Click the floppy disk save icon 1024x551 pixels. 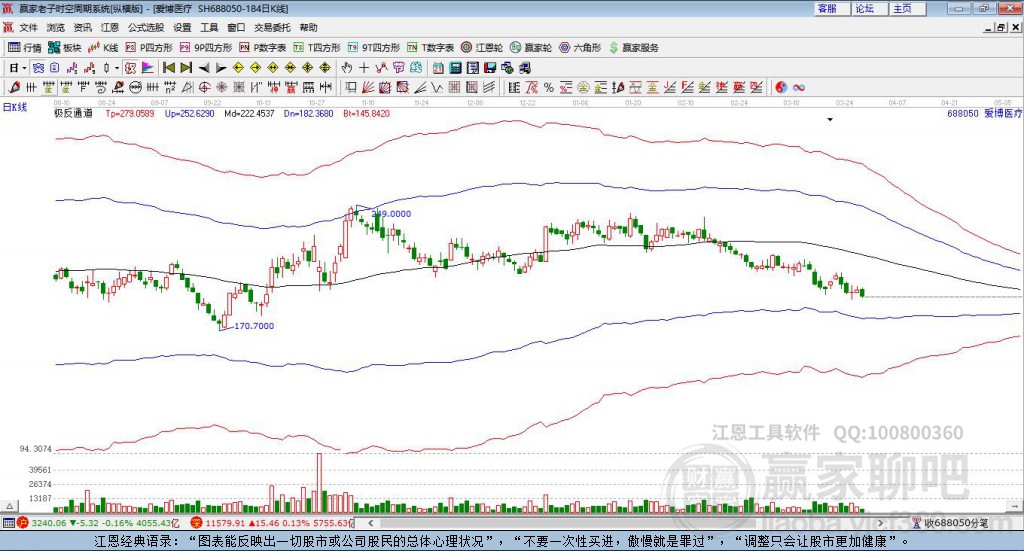490,68
